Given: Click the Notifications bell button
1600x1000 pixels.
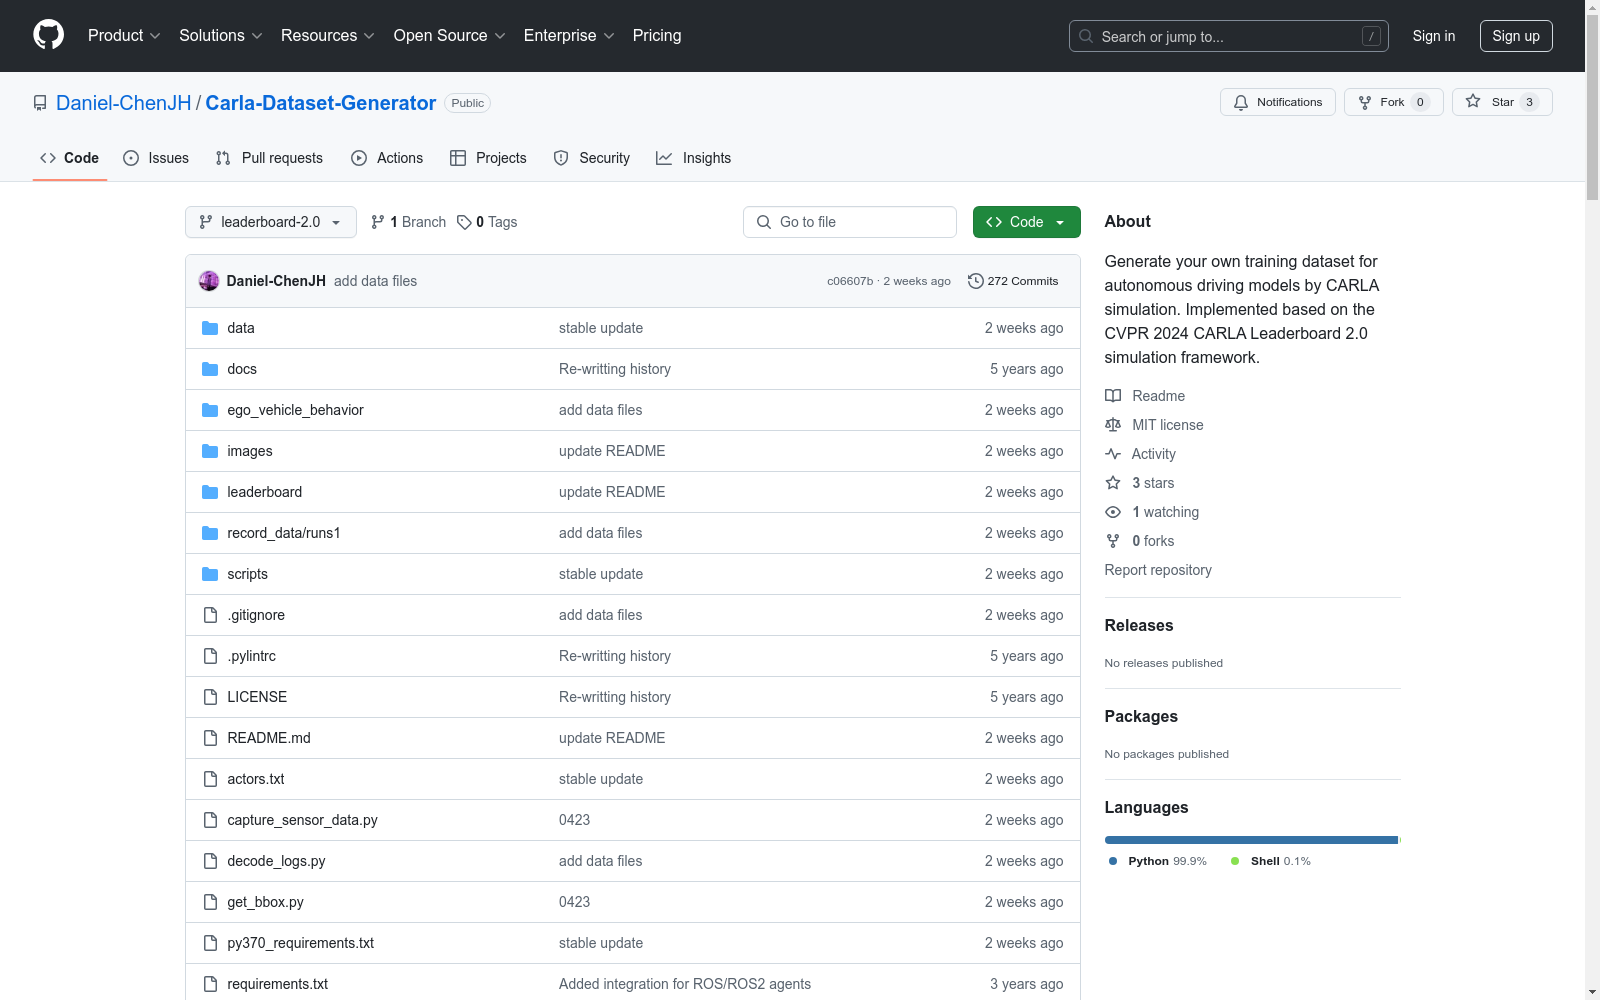Looking at the screenshot, I should (1277, 102).
